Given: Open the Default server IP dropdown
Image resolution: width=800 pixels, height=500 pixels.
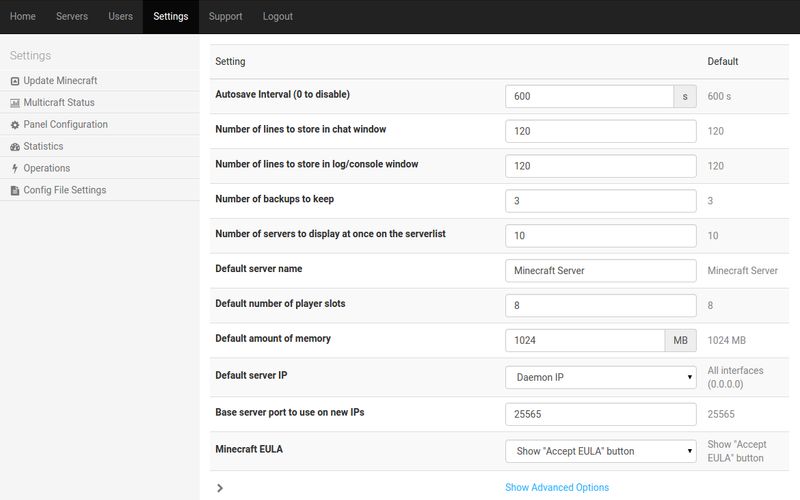Looking at the screenshot, I should pyautogui.click(x=600, y=377).
